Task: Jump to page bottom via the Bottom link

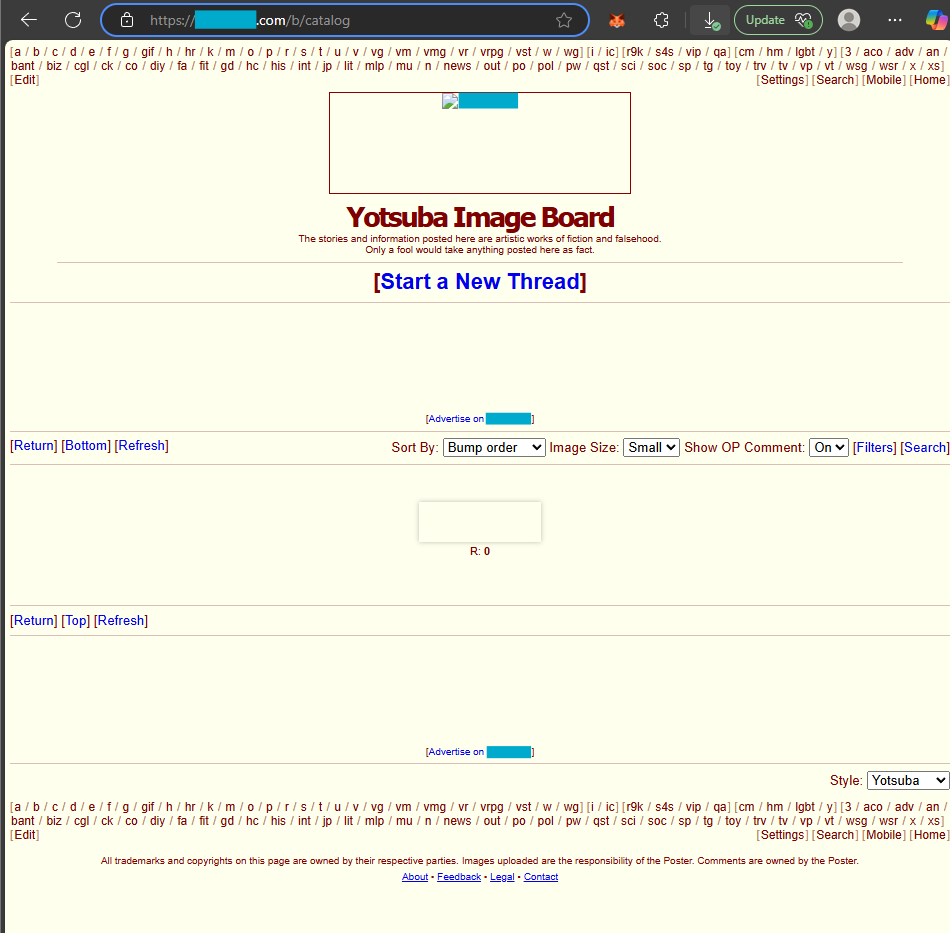Action: (x=86, y=445)
